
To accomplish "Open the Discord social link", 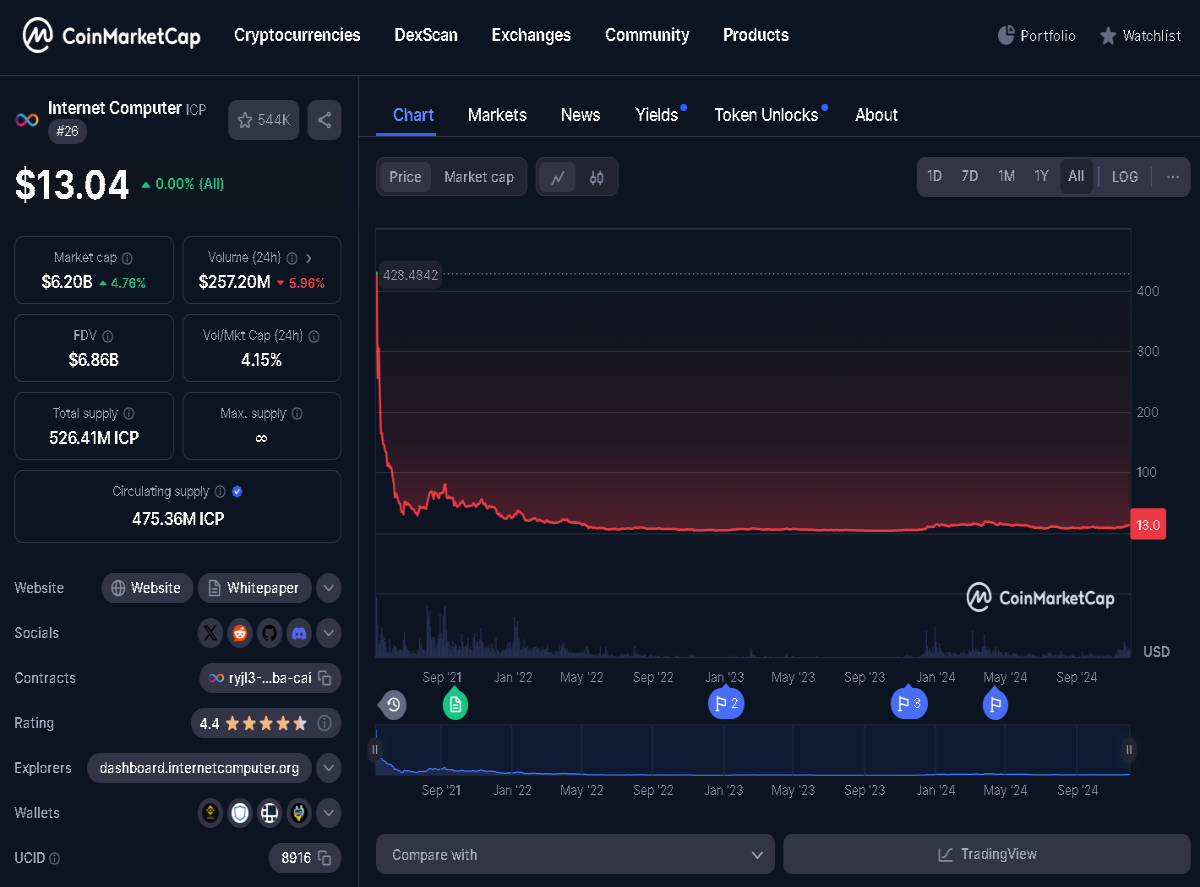I will point(299,633).
